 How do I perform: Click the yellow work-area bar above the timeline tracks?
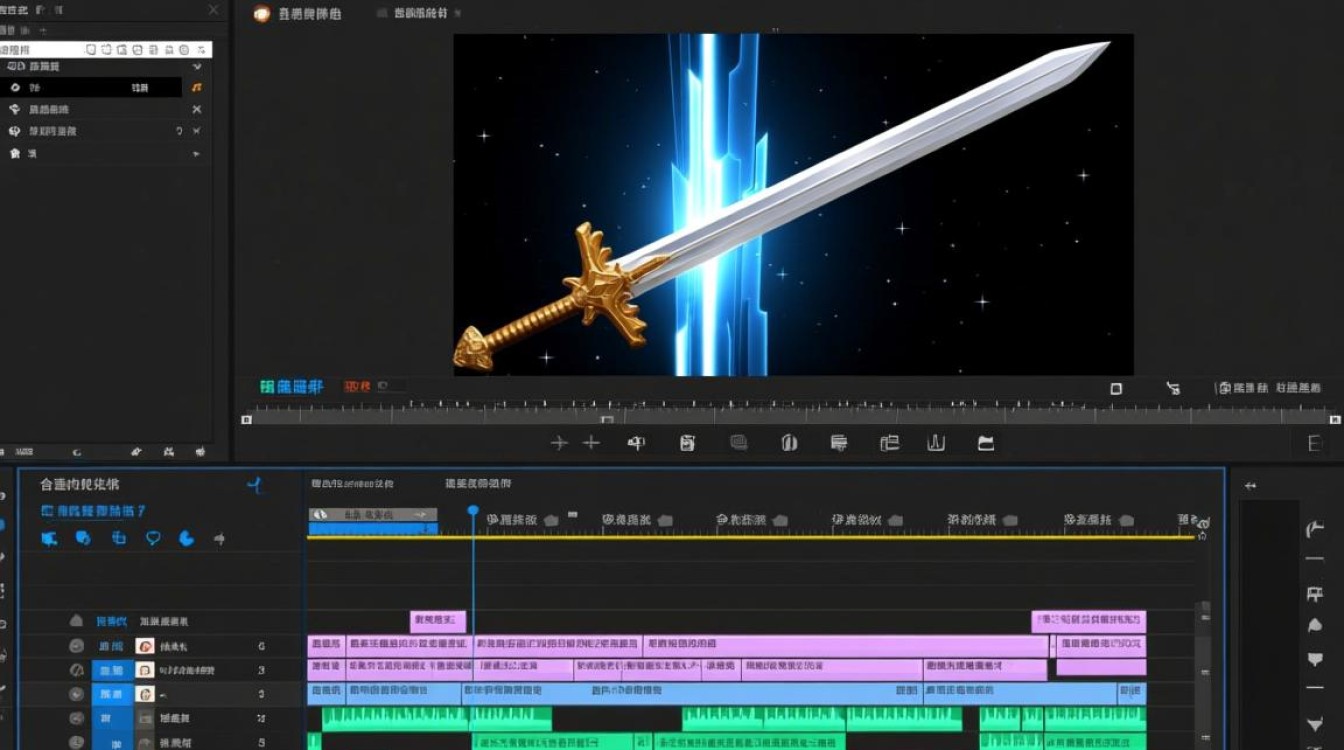click(751, 537)
